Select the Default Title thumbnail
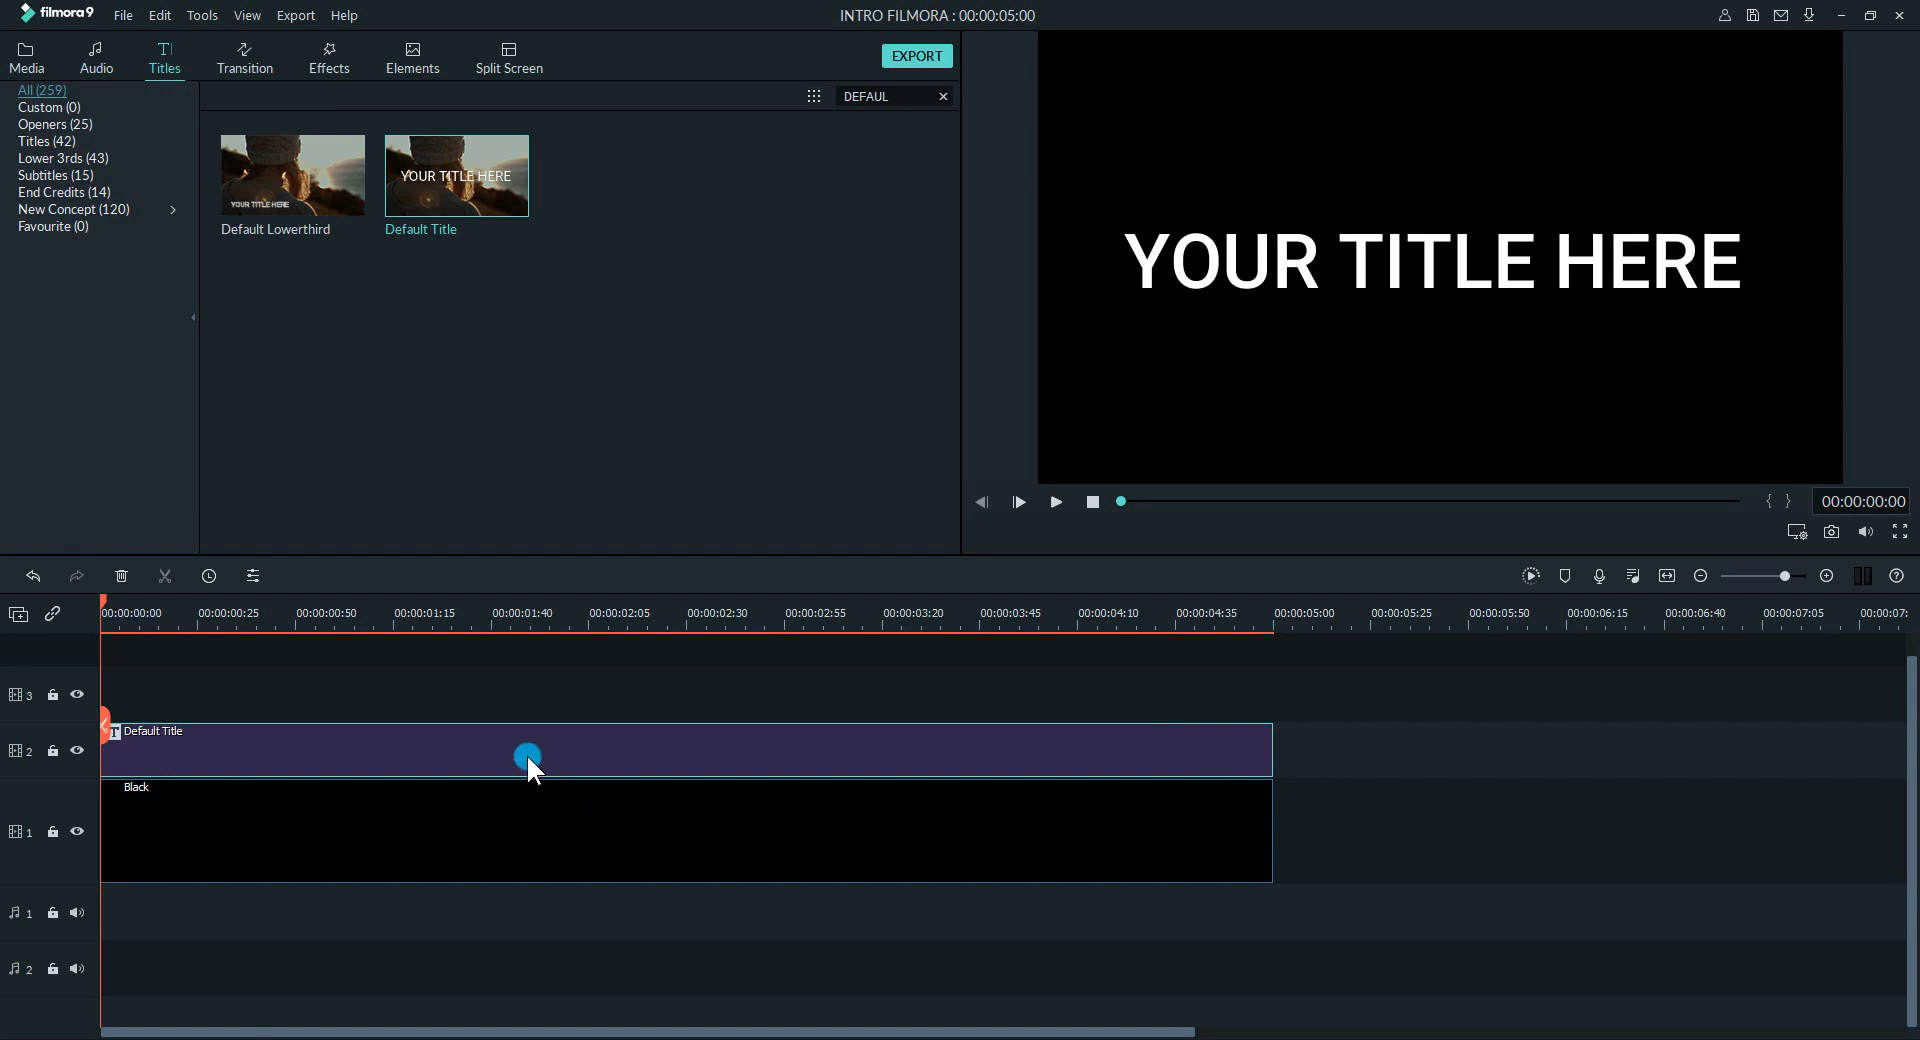 point(457,175)
